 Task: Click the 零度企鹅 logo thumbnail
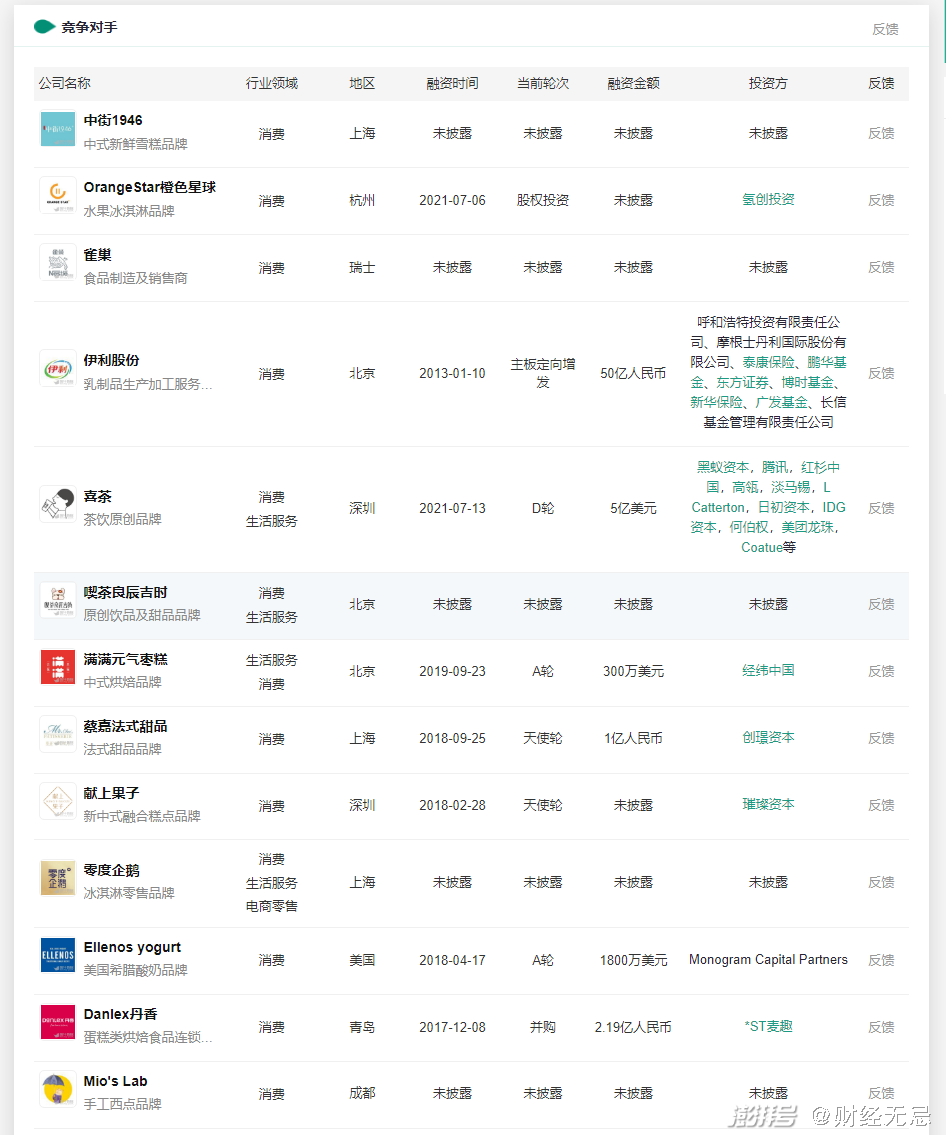pyautogui.click(x=58, y=879)
